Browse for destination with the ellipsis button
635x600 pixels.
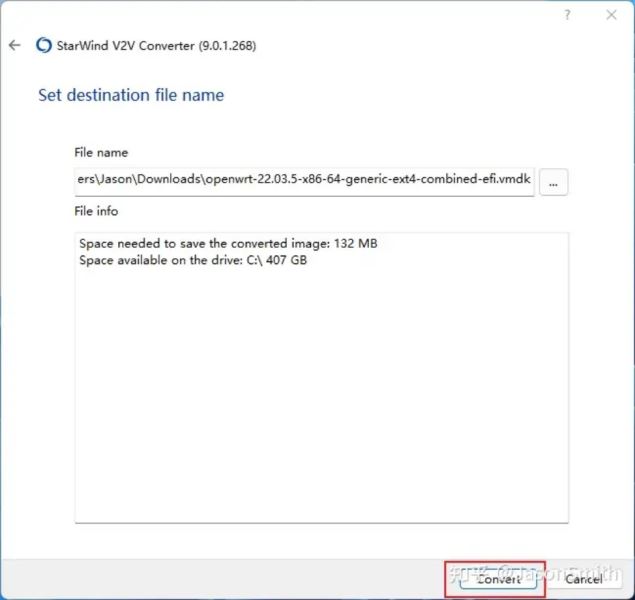tap(553, 183)
